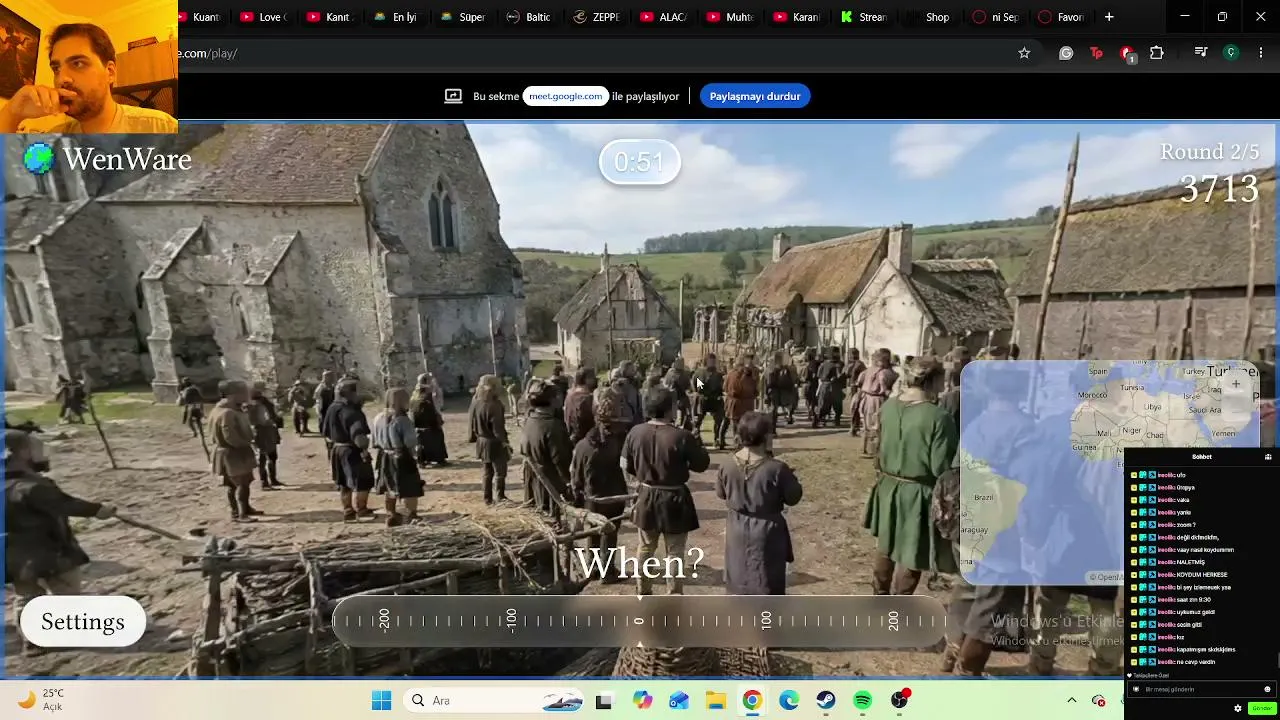Click the WenWare globe logo

pos(39,159)
